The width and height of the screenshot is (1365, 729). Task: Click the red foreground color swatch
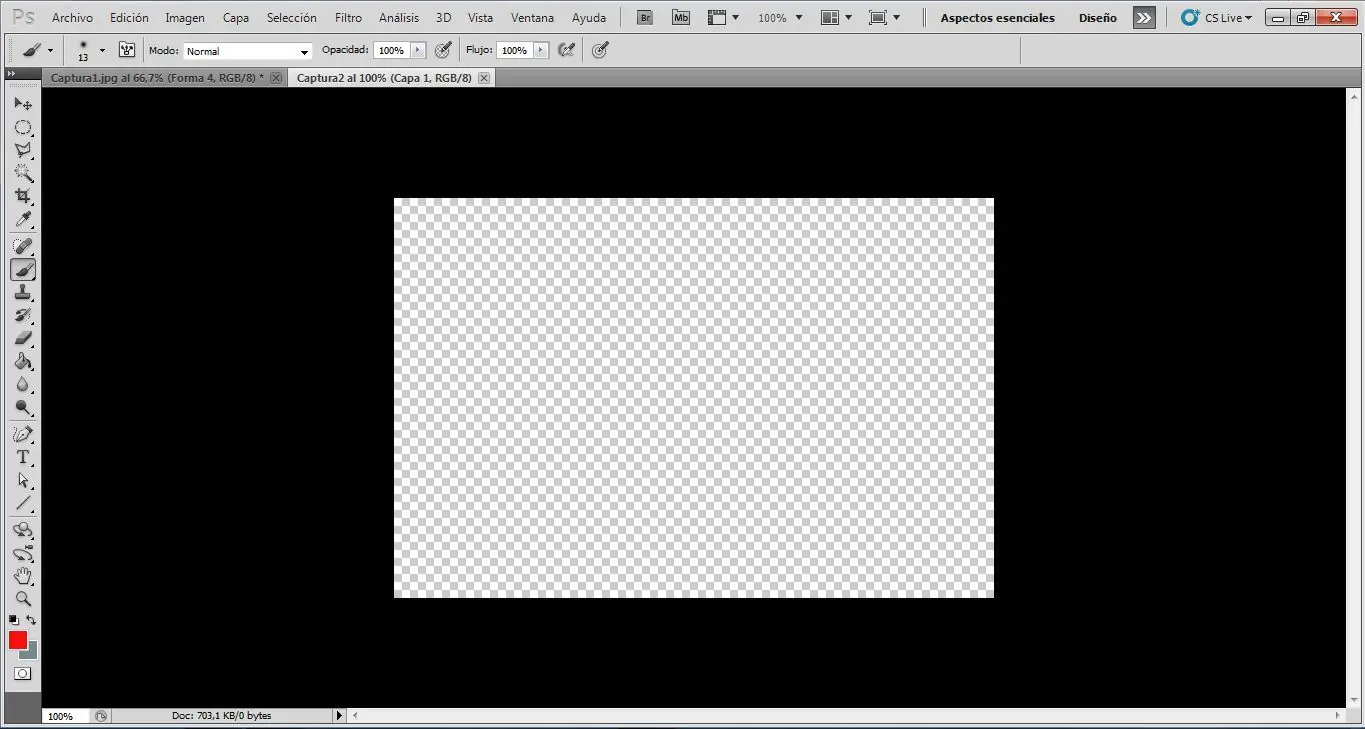coord(17,640)
